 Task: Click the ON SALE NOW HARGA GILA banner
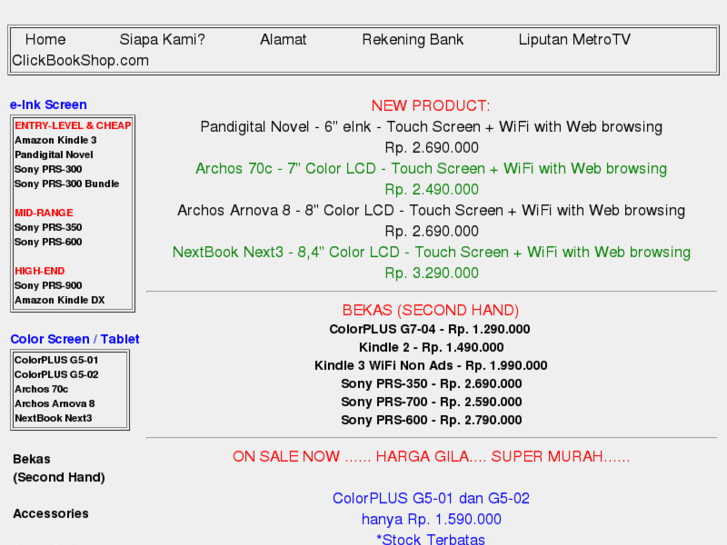click(x=431, y=456)
